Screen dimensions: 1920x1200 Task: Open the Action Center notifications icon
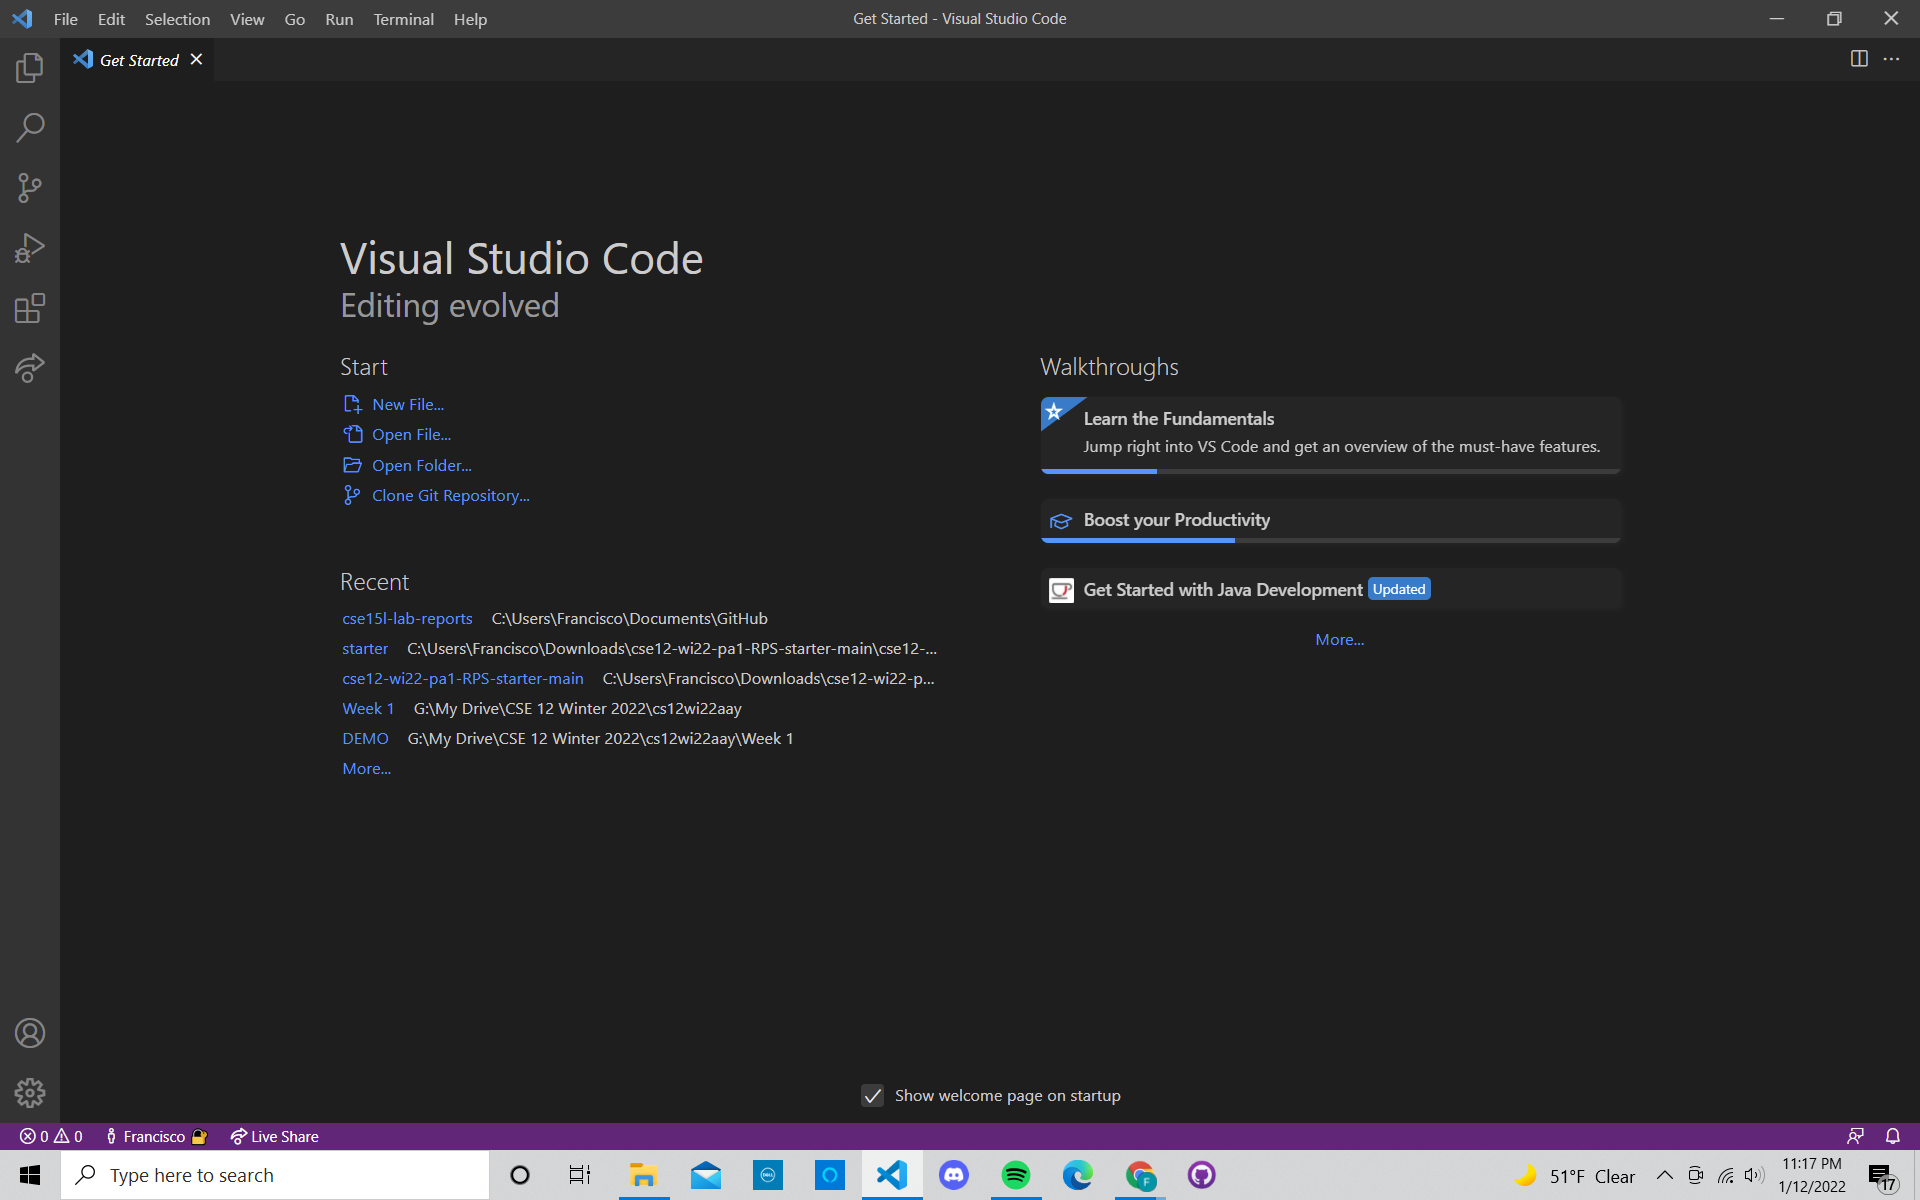click(1882, 1177)
